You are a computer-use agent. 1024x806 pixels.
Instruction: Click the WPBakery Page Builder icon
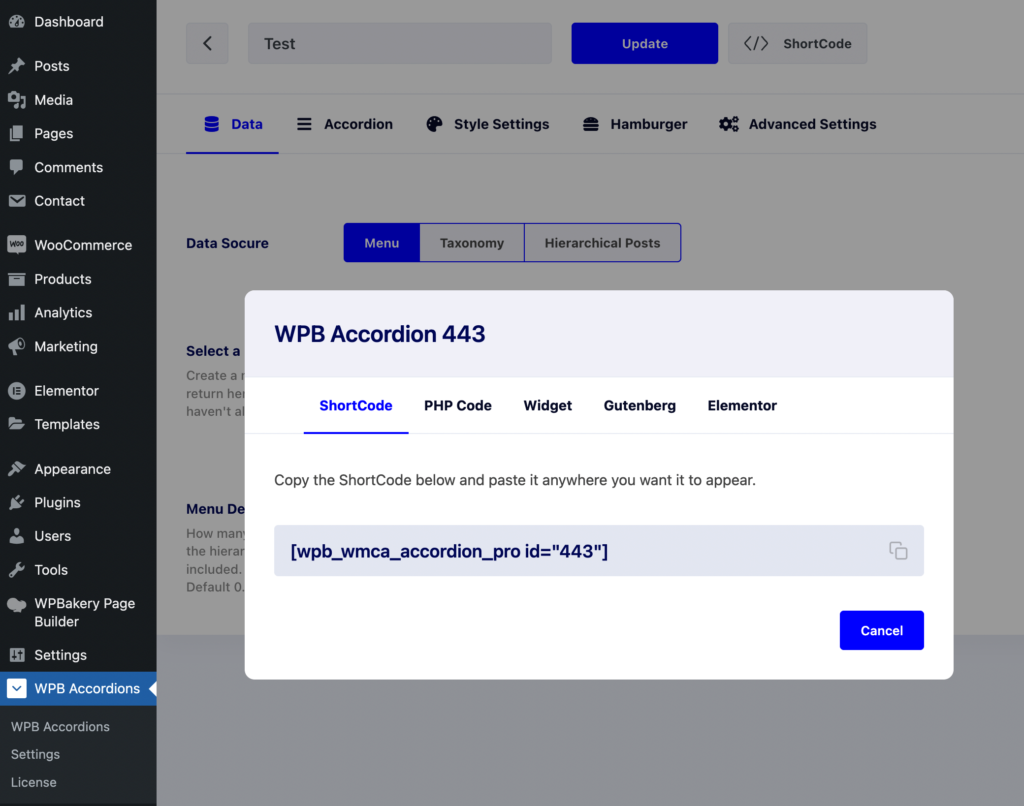17,604
